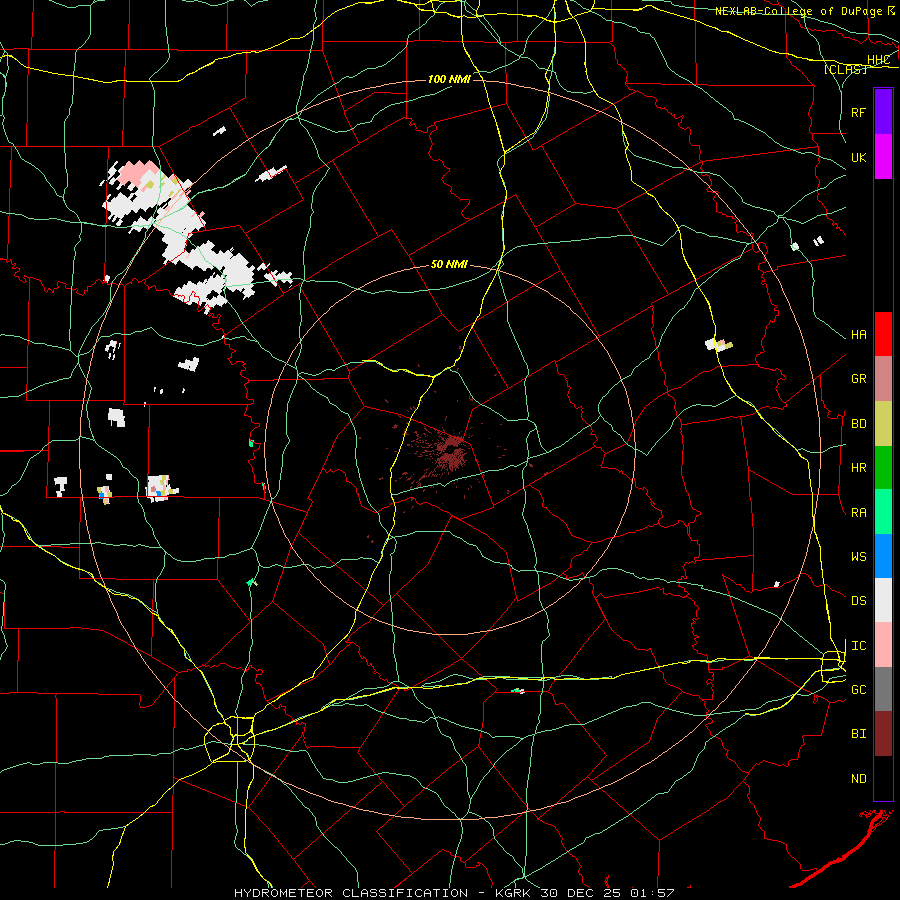Click the "BD" legend label

coord(859,424)
